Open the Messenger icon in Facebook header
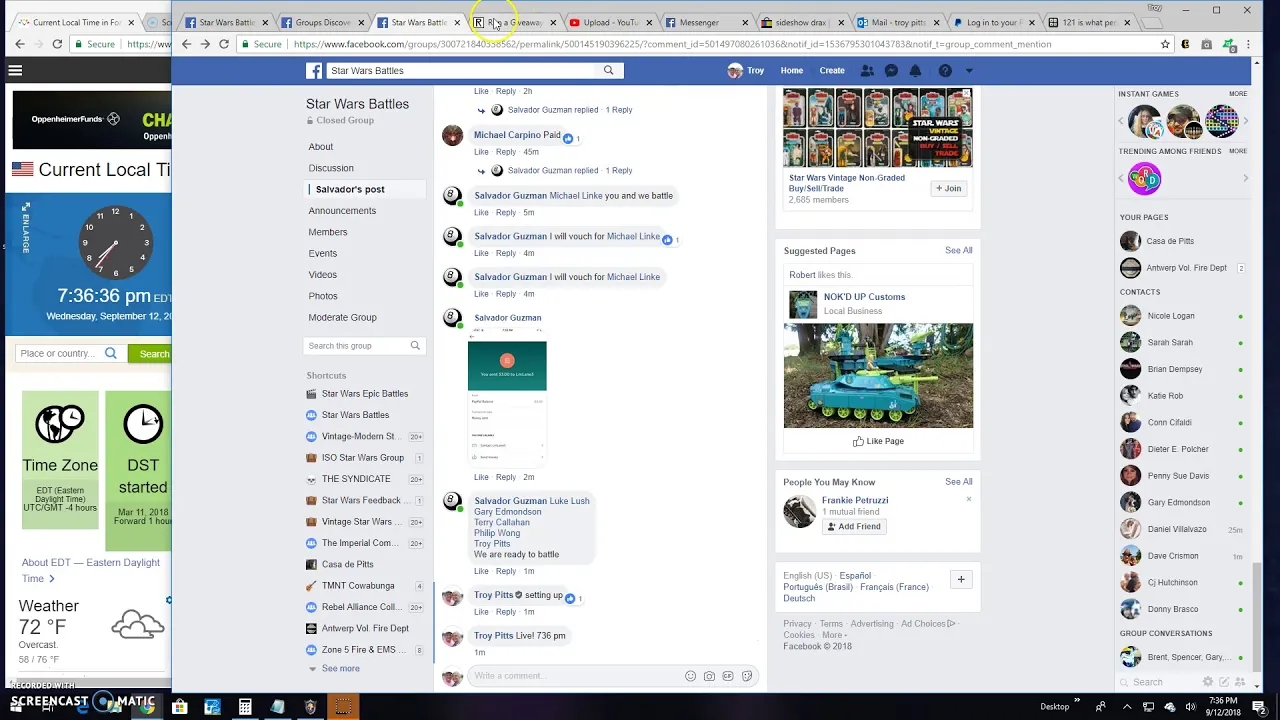Viewport: 1280px width, 720px height. coord(891,70)
